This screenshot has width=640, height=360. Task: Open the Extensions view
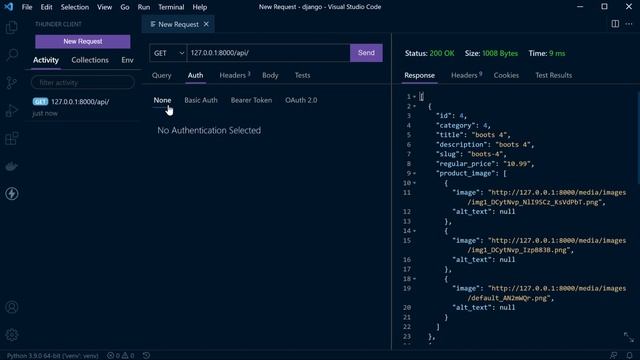tap(12, 138)
